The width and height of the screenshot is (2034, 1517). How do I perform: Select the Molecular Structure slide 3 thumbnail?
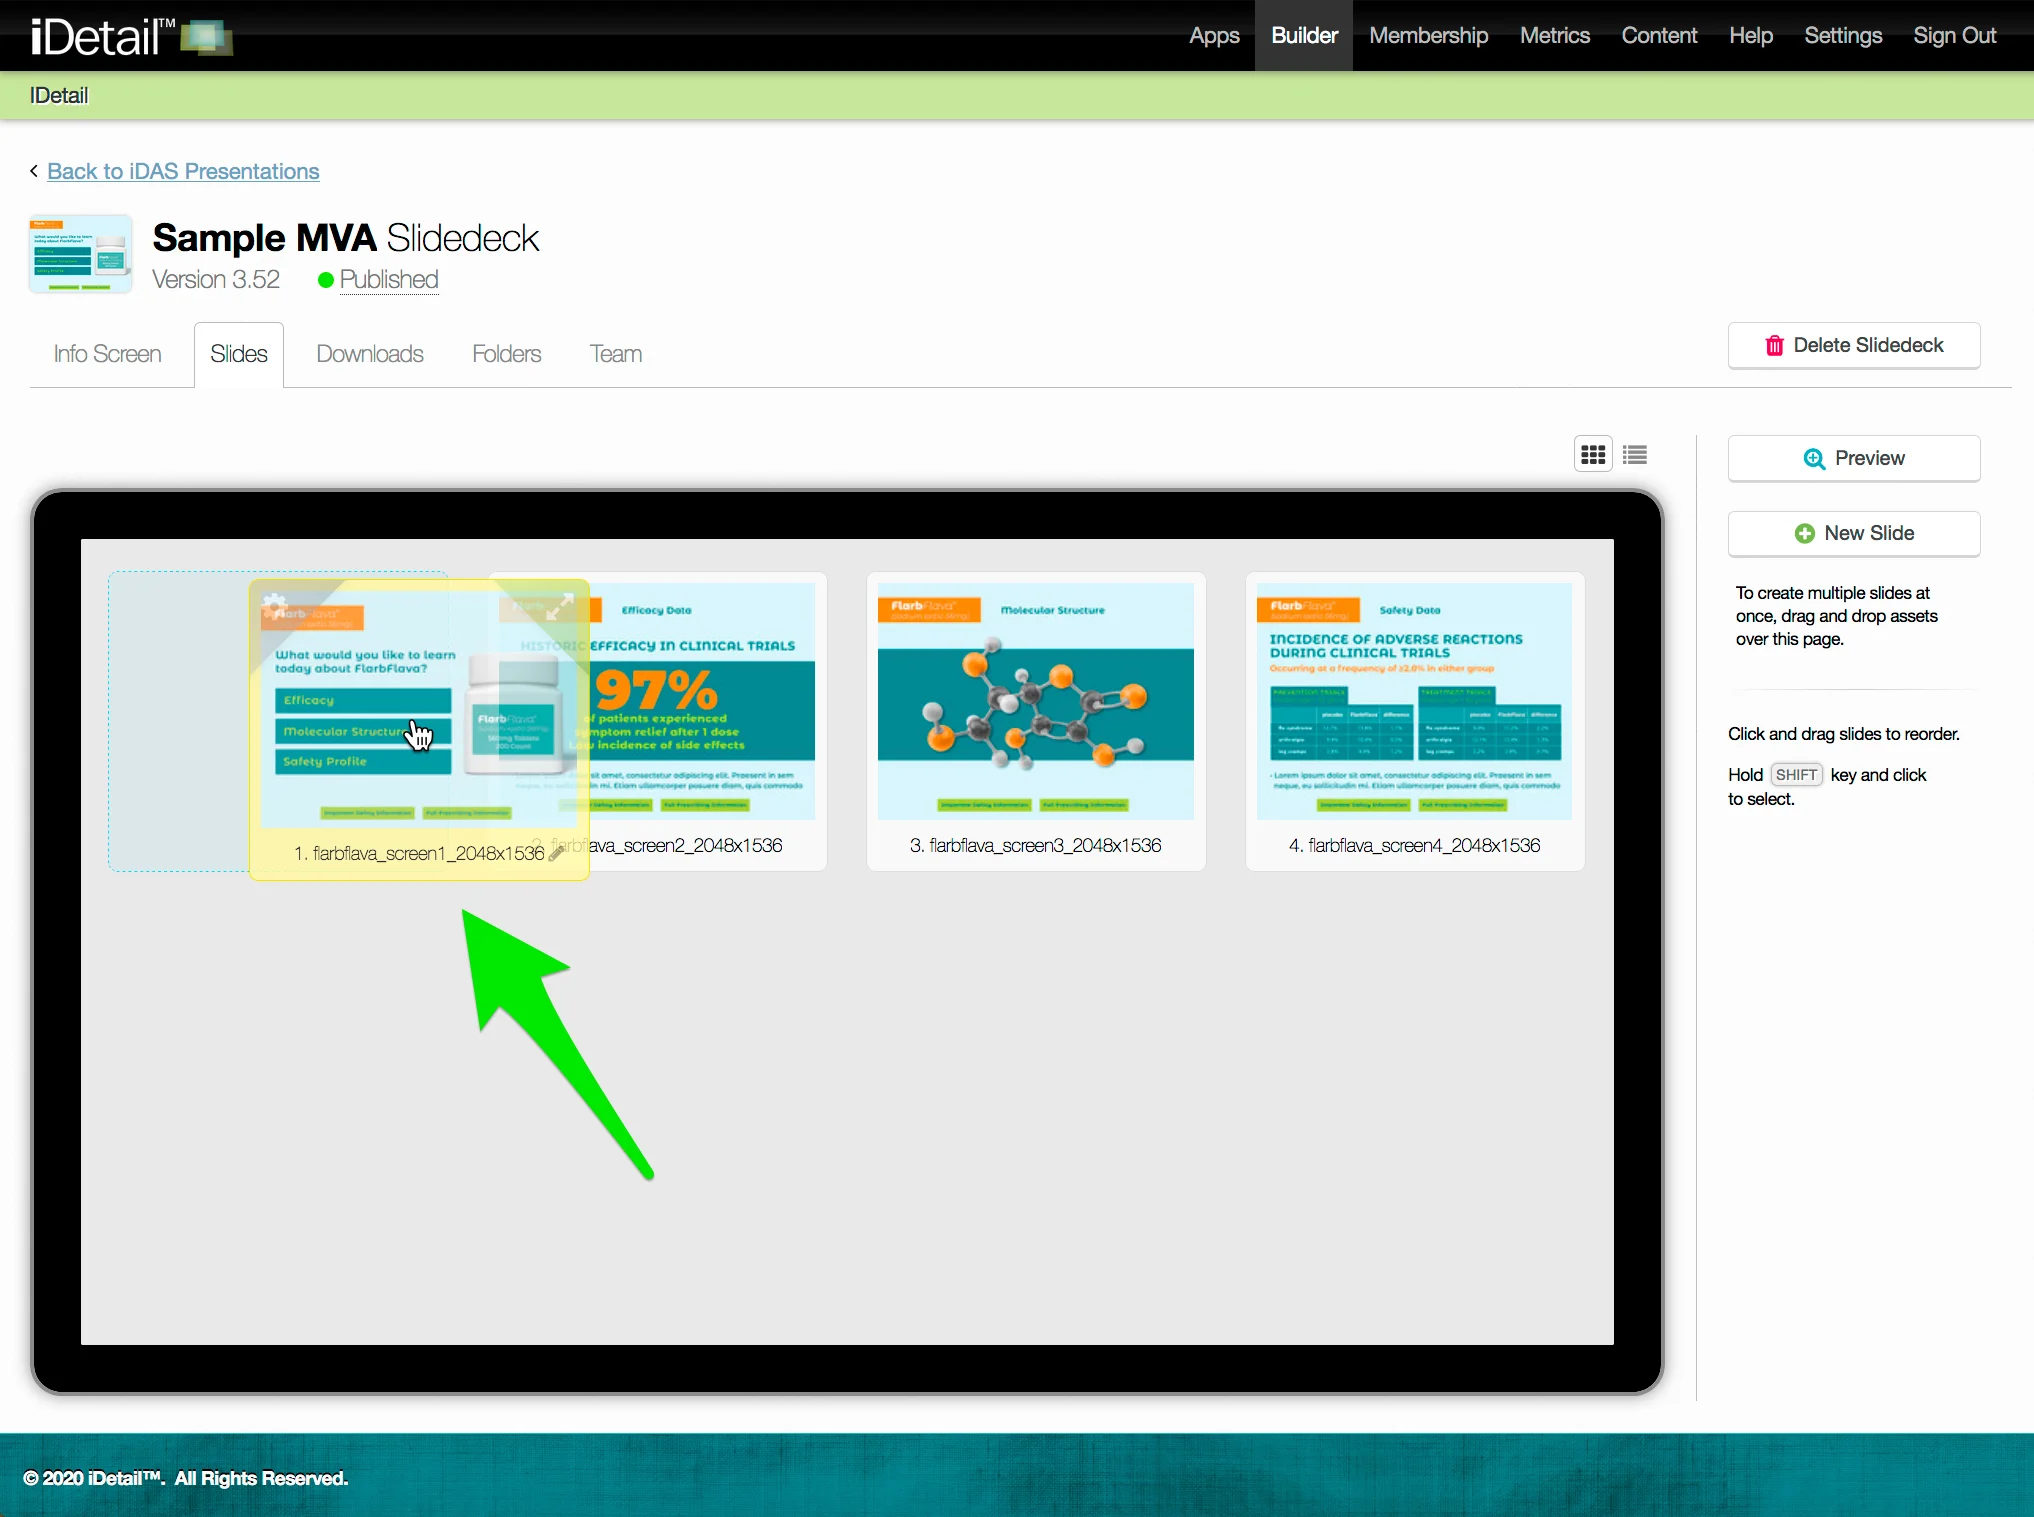[x=1035, y=702]
